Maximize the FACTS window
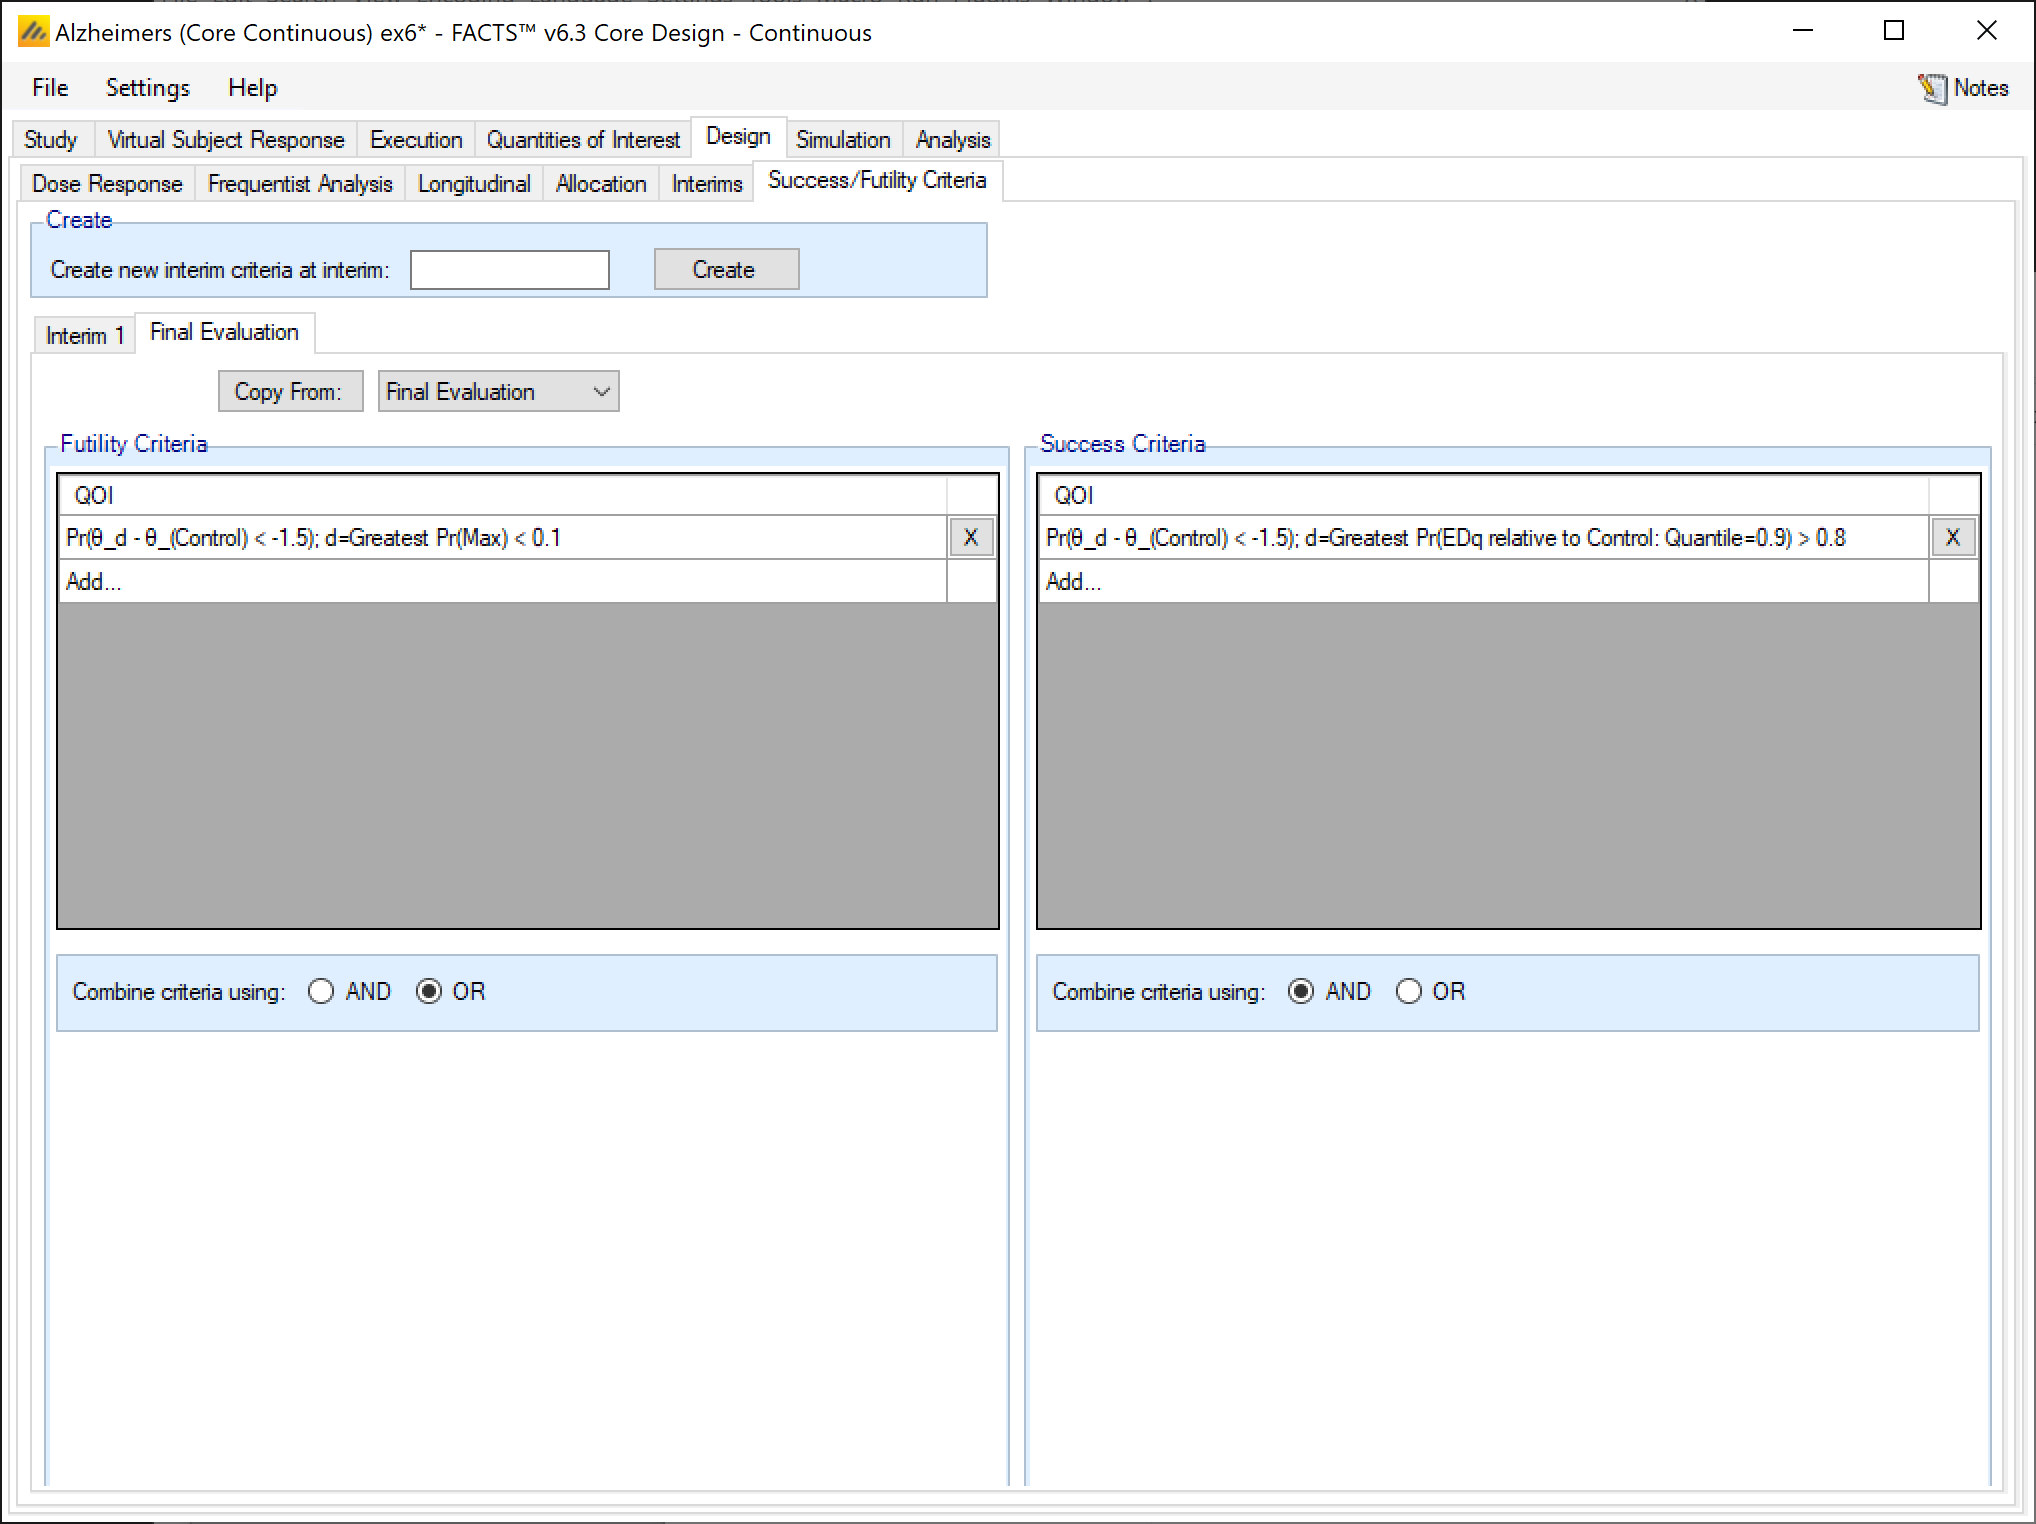Viewport: 2036px width, 1524px height. (x=1893, y=31)
